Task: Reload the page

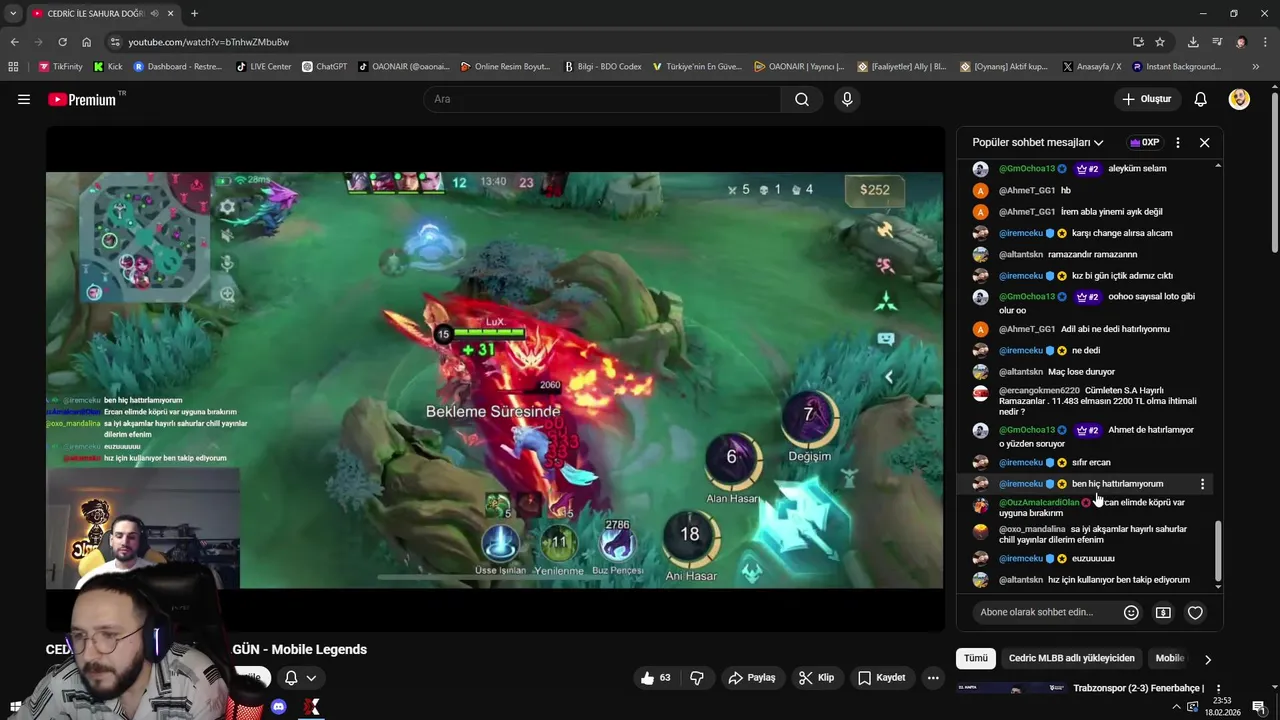Action: tap(62, 42)
